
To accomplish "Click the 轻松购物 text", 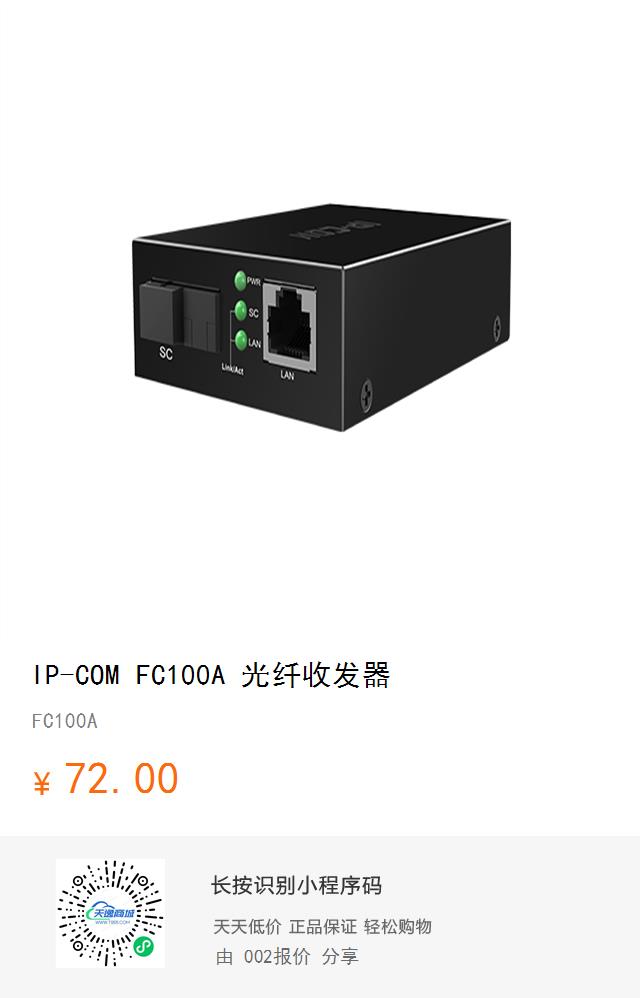I will (398, 927).
